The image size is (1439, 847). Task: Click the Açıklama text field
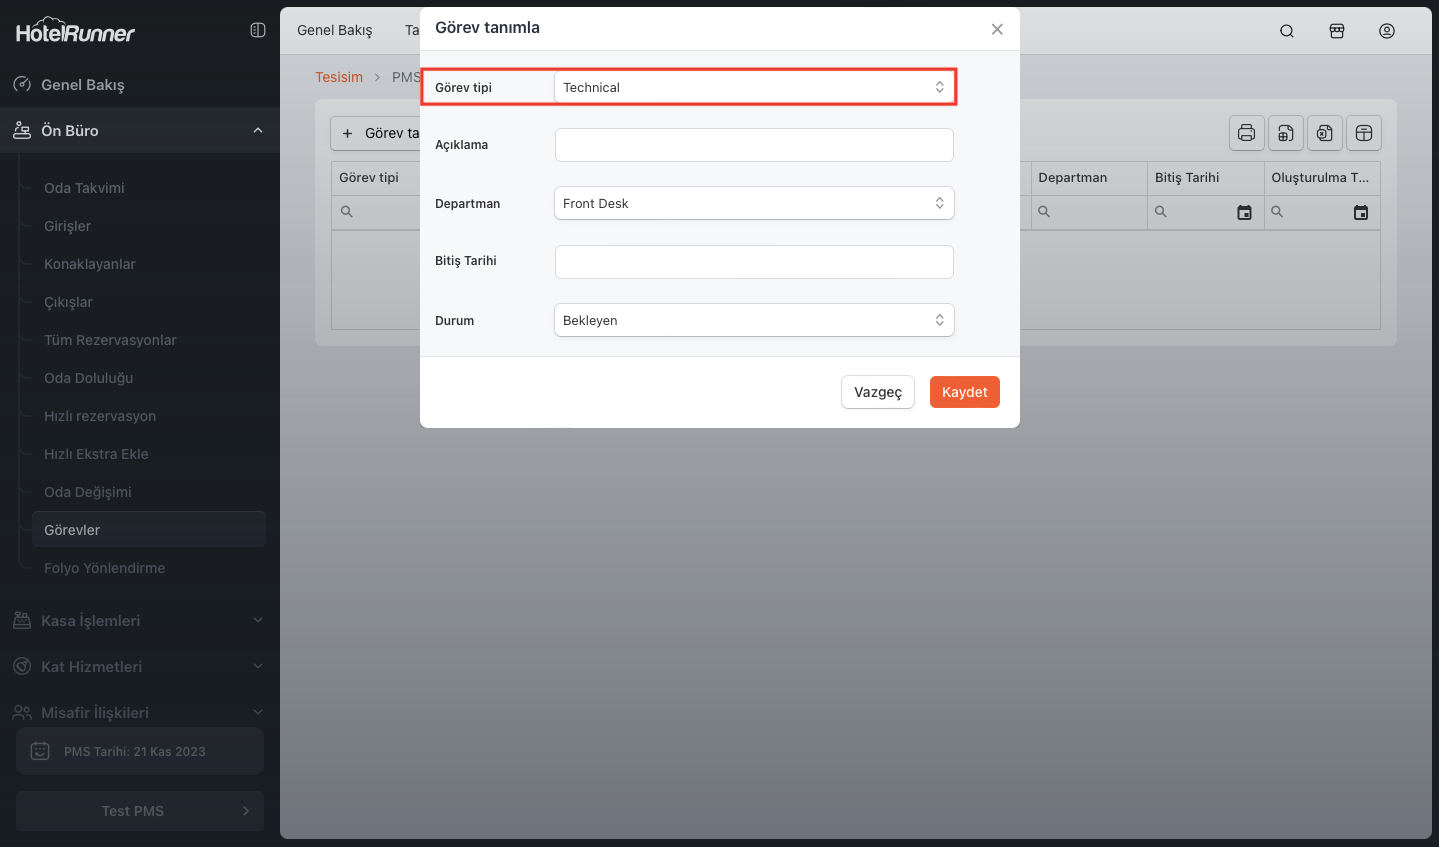[754, 145]
